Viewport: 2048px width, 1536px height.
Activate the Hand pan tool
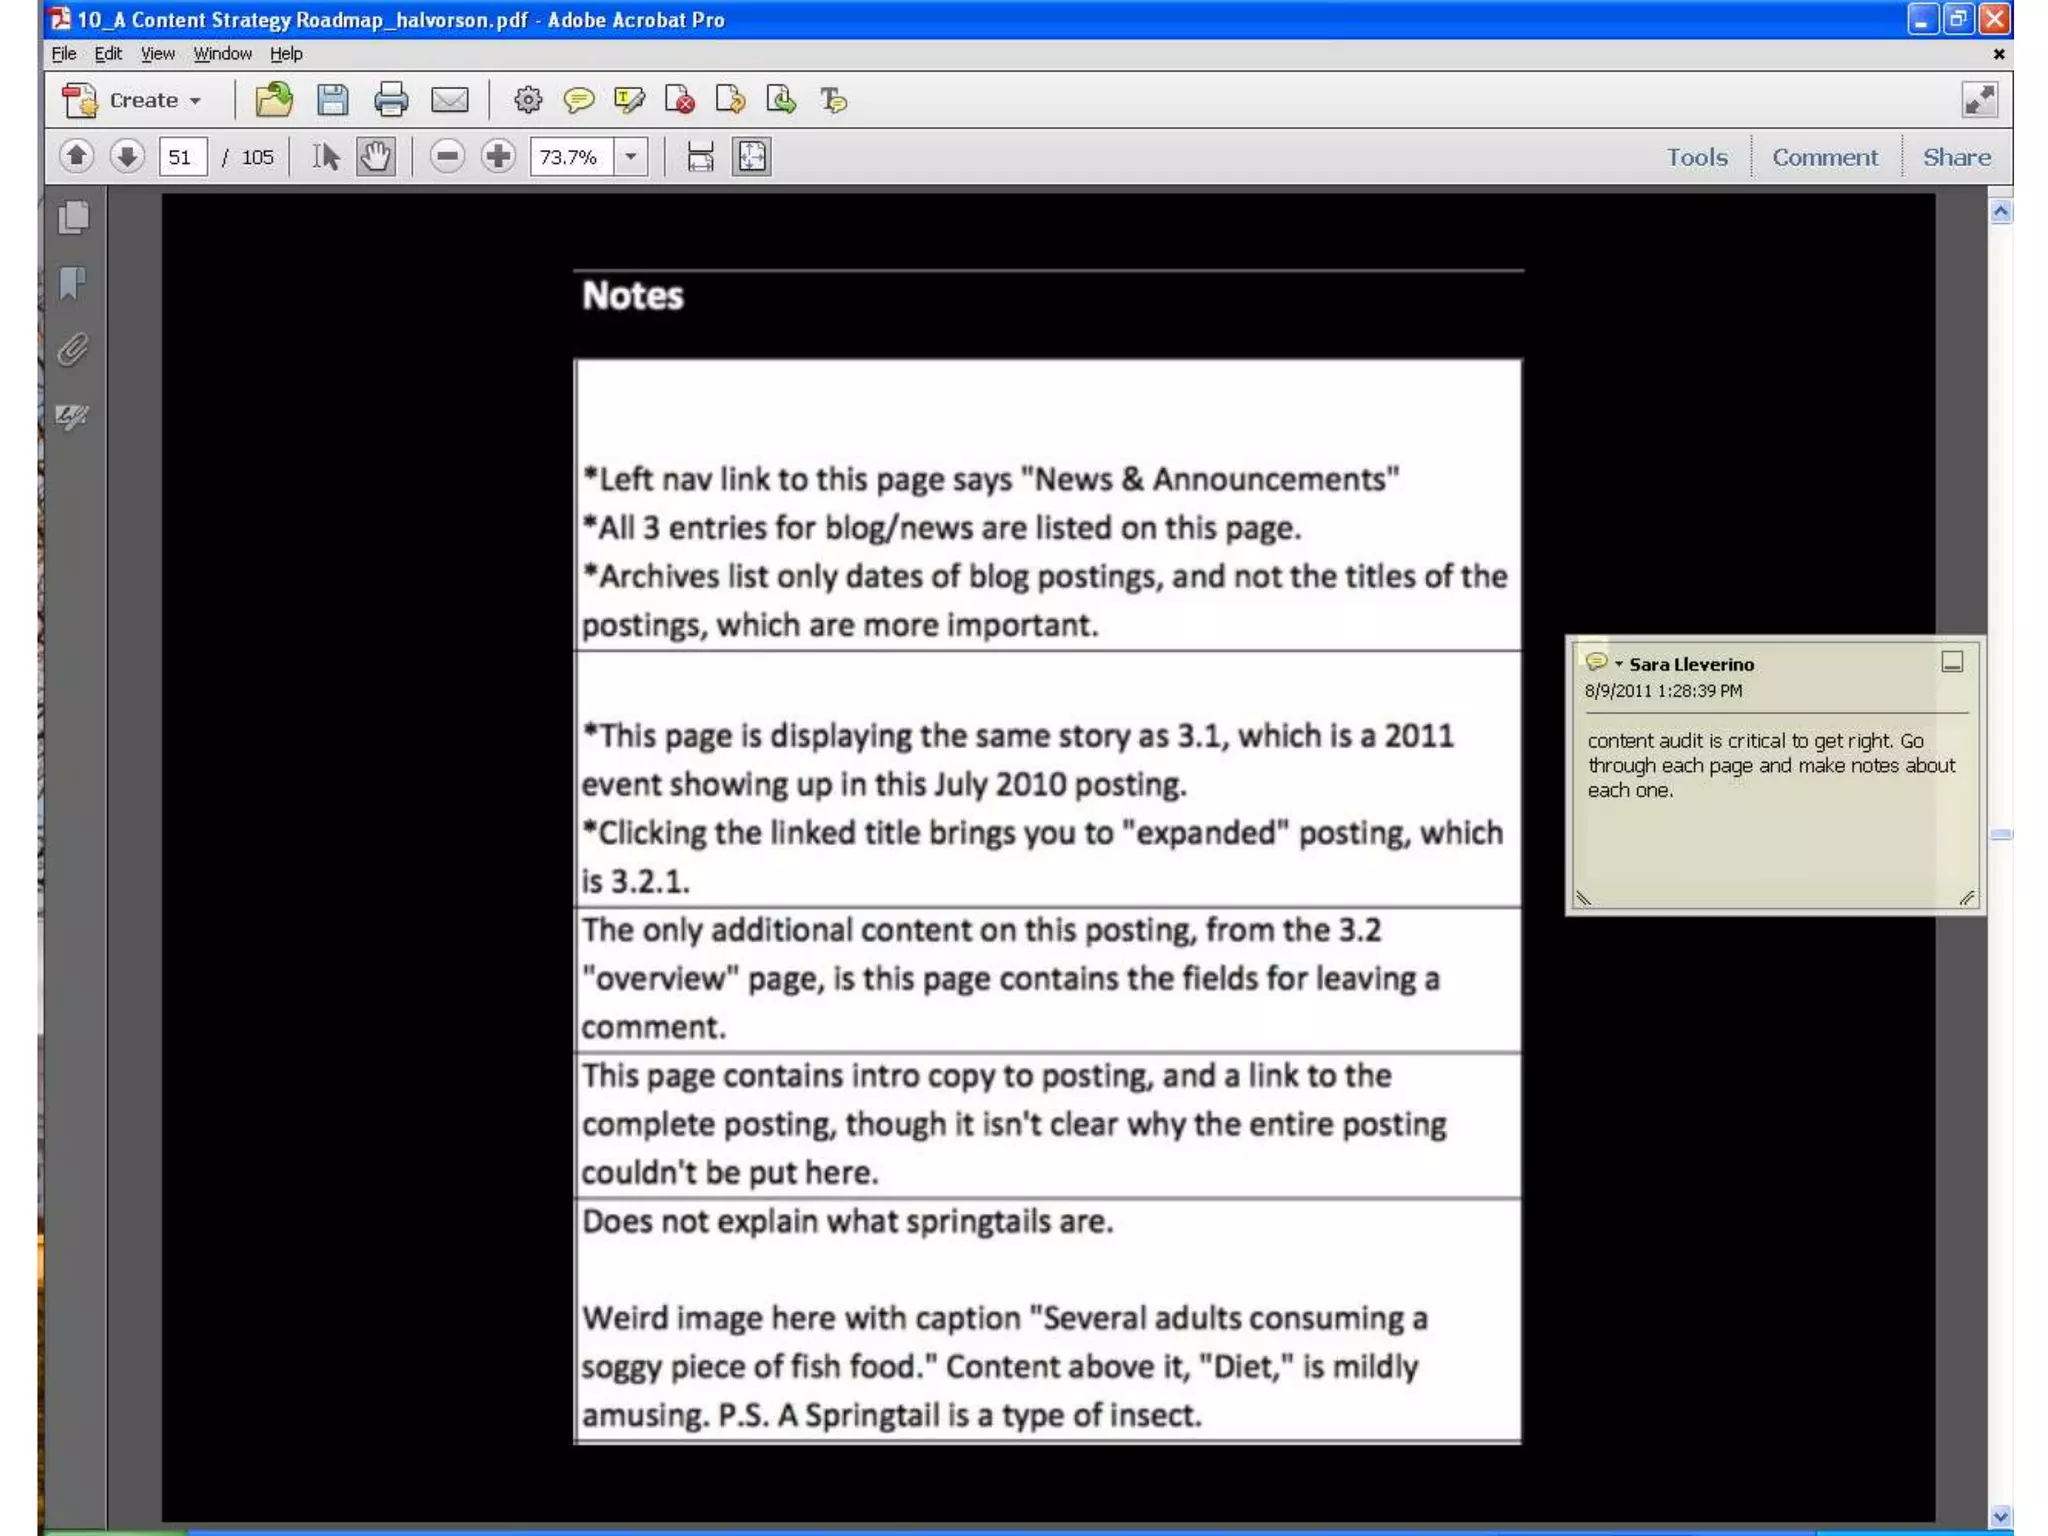pyautogui.click(x=376, y=157)
